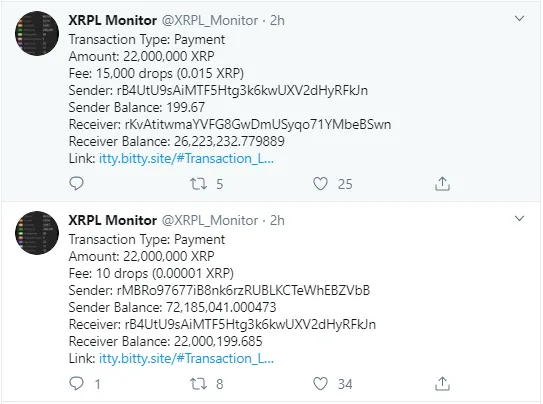Click XRPL Monitor avatar on second tweet

point(37,233)
